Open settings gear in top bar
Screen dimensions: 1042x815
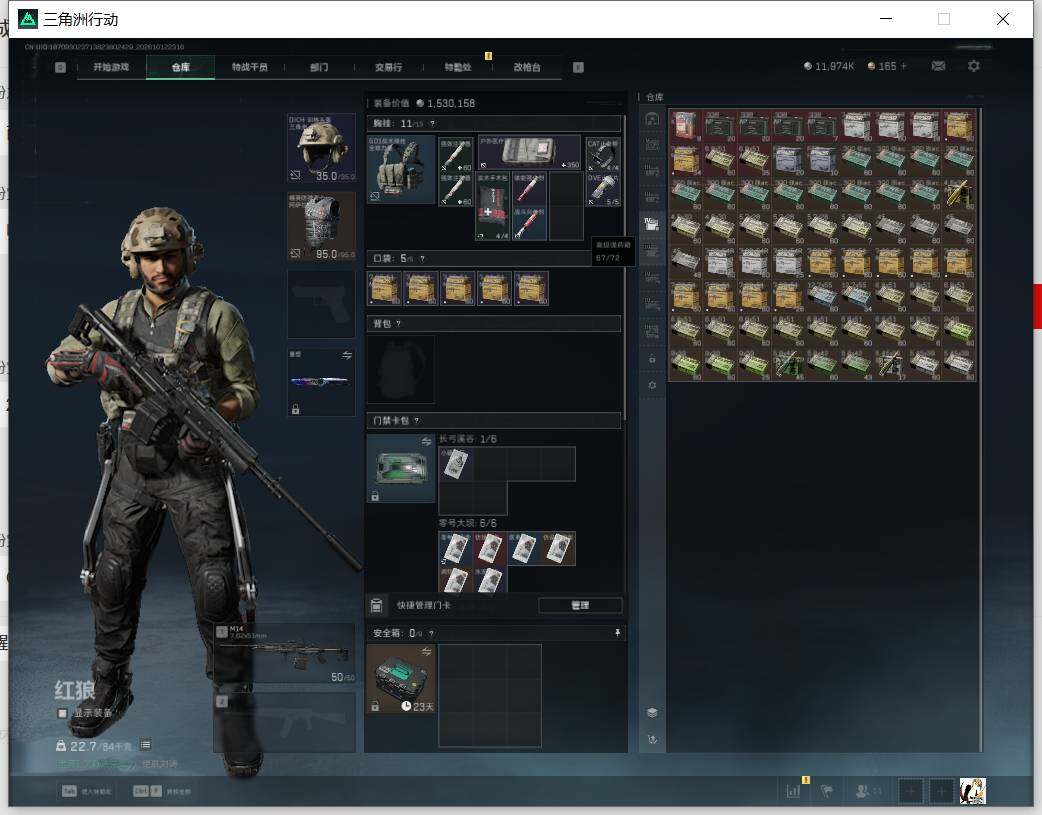click(x=974, y=66)
